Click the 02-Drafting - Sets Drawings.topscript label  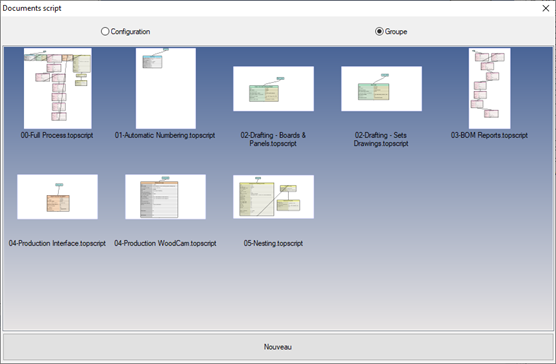(x=381, y=139)
